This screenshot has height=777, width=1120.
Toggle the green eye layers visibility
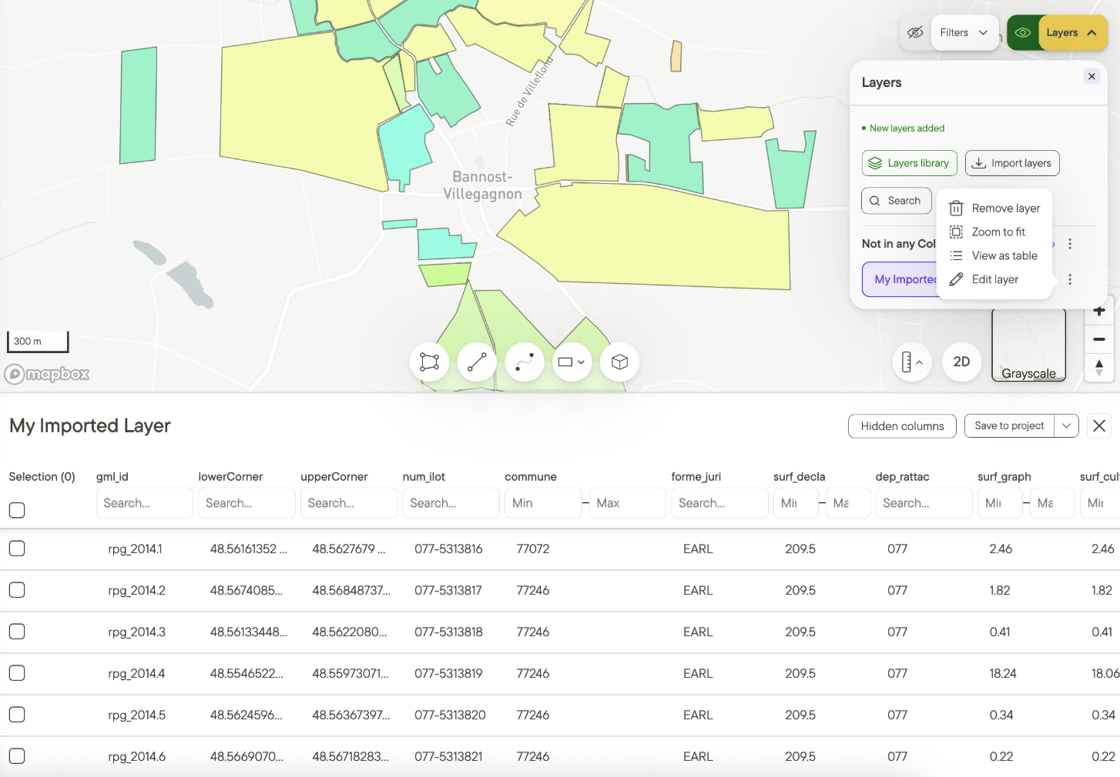pos(1023,33)
